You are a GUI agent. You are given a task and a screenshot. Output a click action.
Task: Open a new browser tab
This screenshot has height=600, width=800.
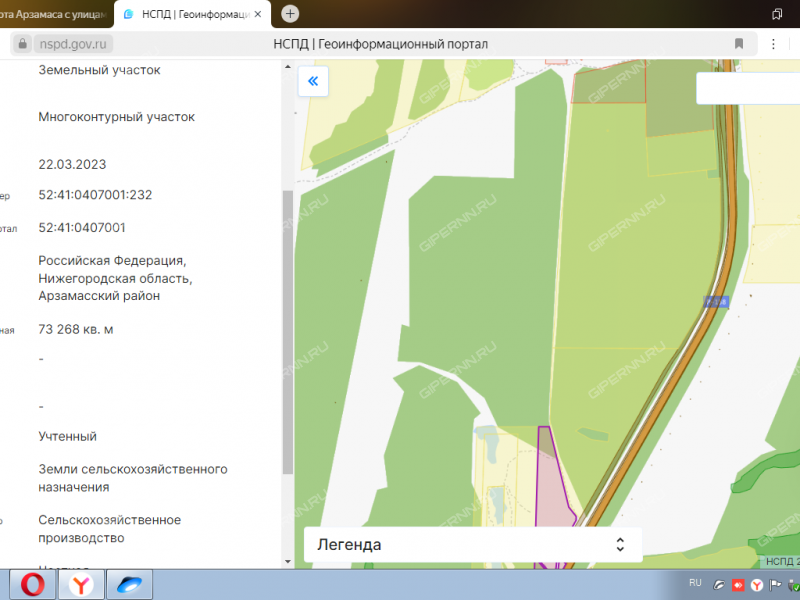[290, 14]
